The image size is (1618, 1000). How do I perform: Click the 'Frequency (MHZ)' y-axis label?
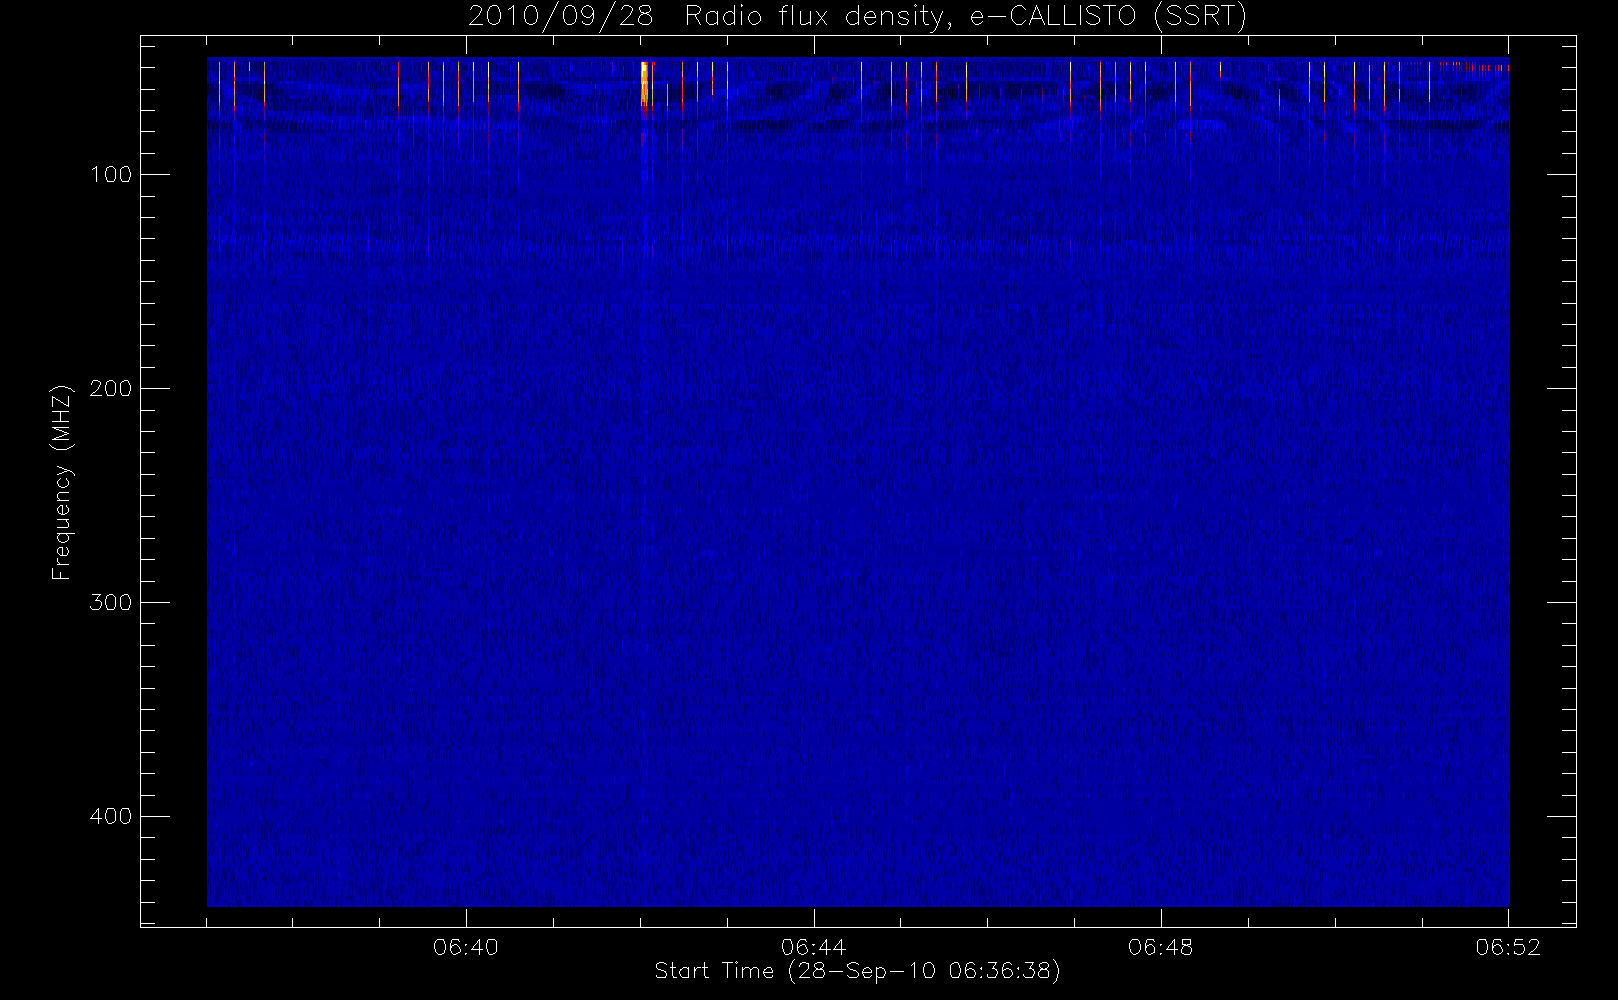coord(62,482)
